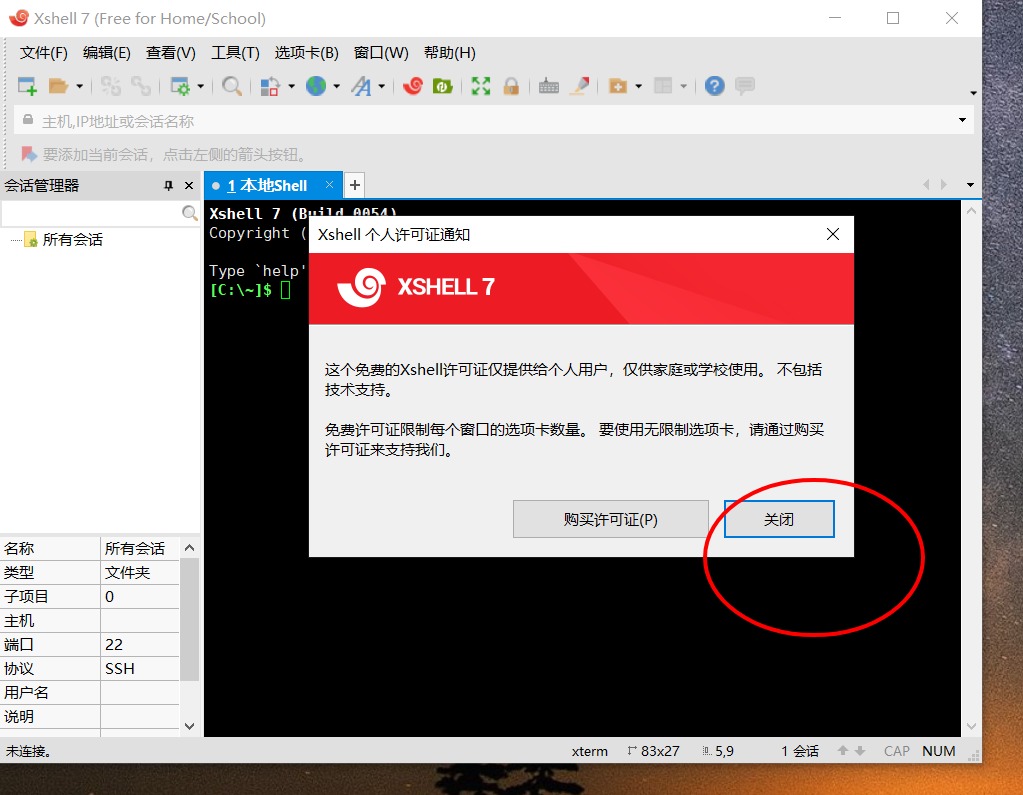
Task: Expand the font dropdown arrow
Action: coord(382,86)
